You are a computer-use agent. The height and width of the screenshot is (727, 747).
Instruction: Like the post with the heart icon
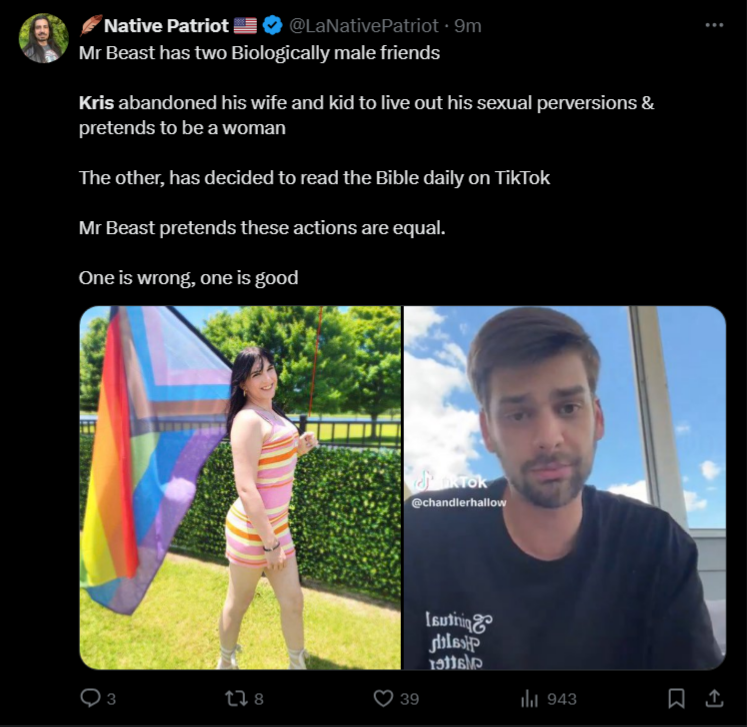(x=383, y=699)
